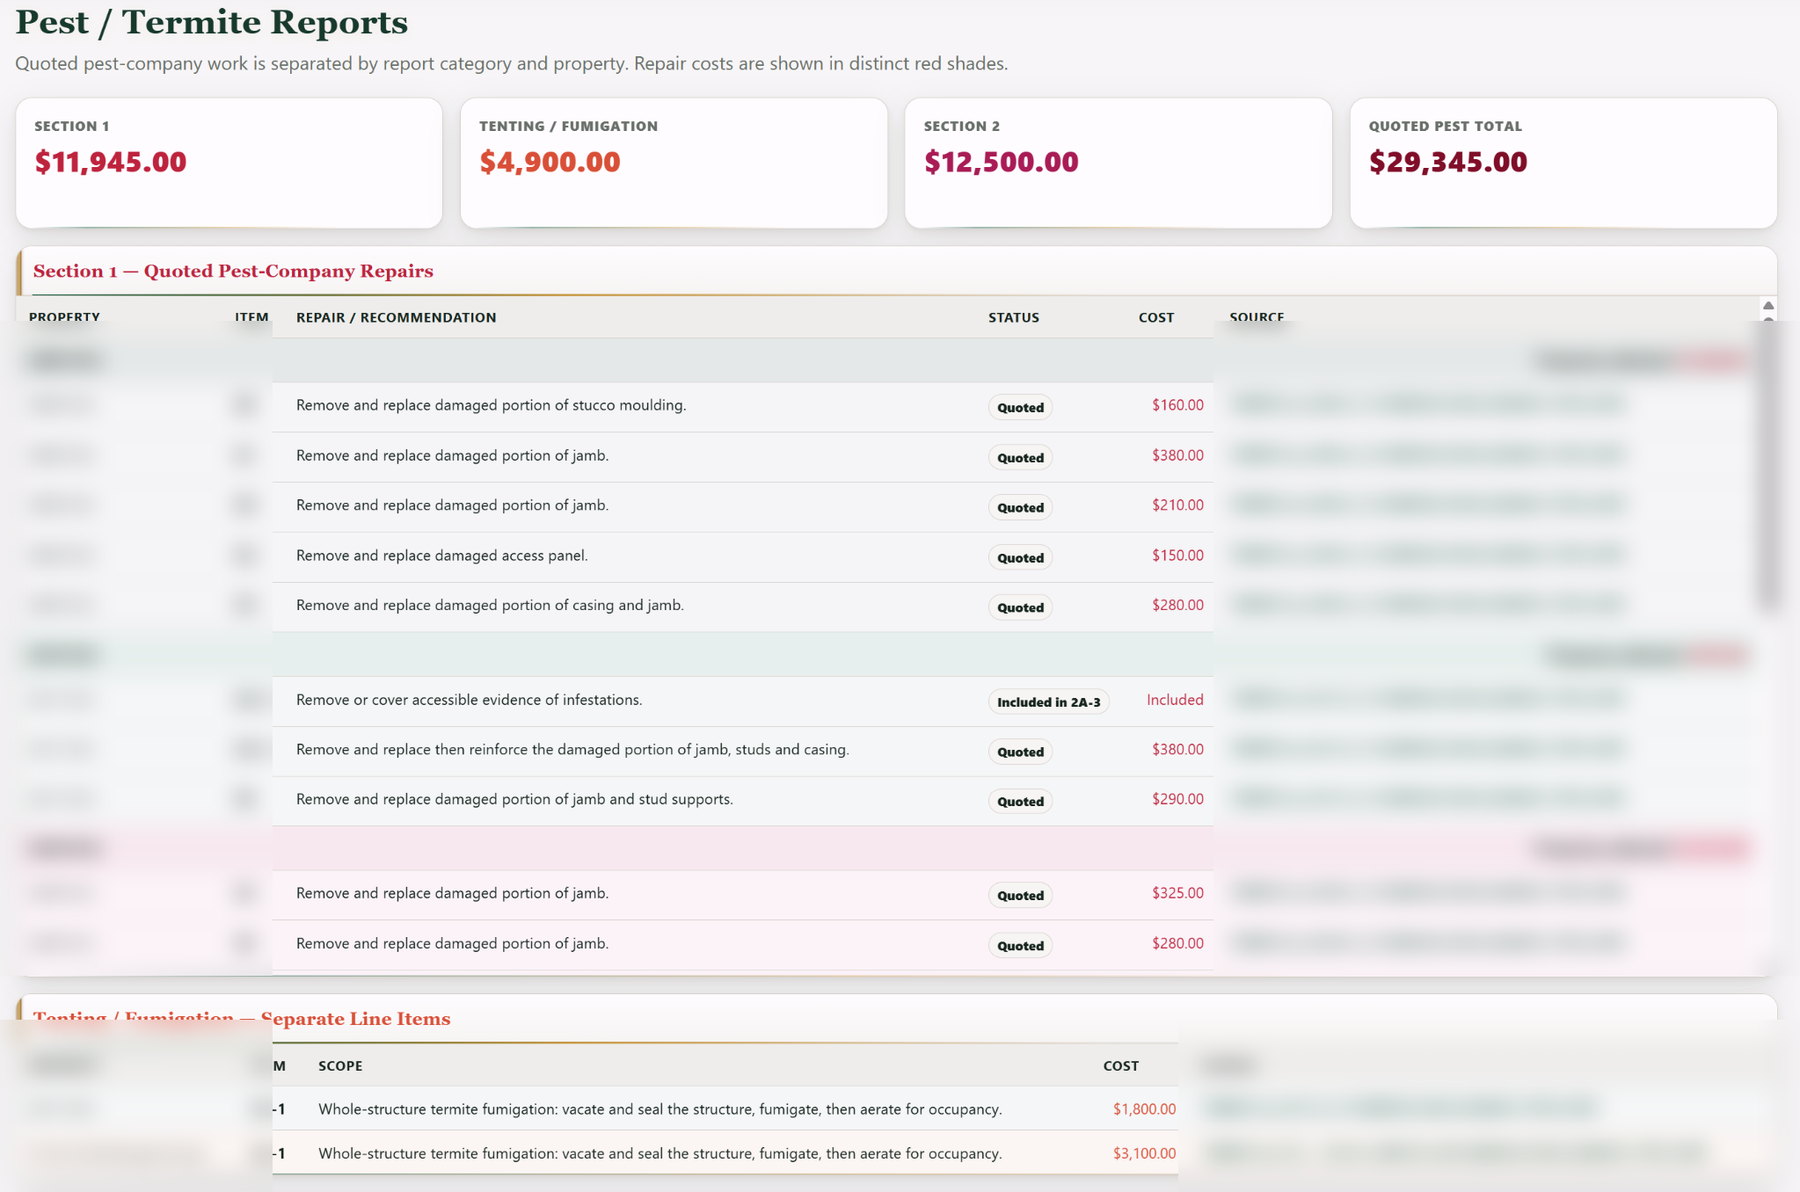Click the 'Included in 2A-3' status badge
Viewport: 1800px width, 1192px height.
[x=1048, y=702]
